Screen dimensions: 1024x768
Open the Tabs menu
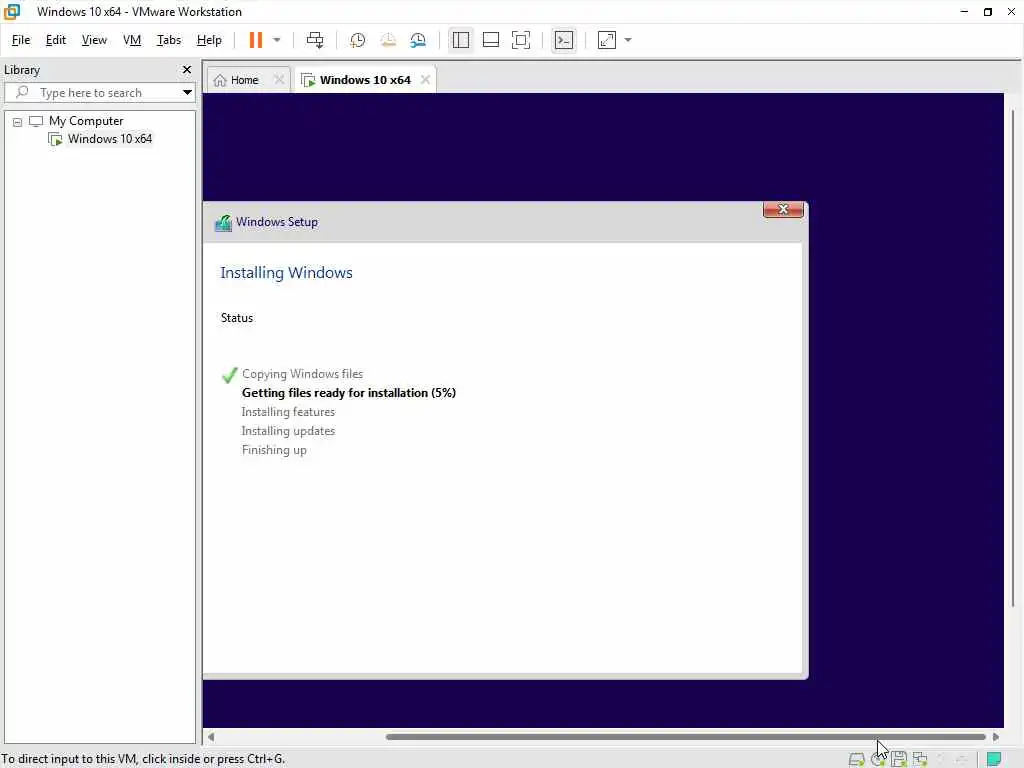pos(168,40)
